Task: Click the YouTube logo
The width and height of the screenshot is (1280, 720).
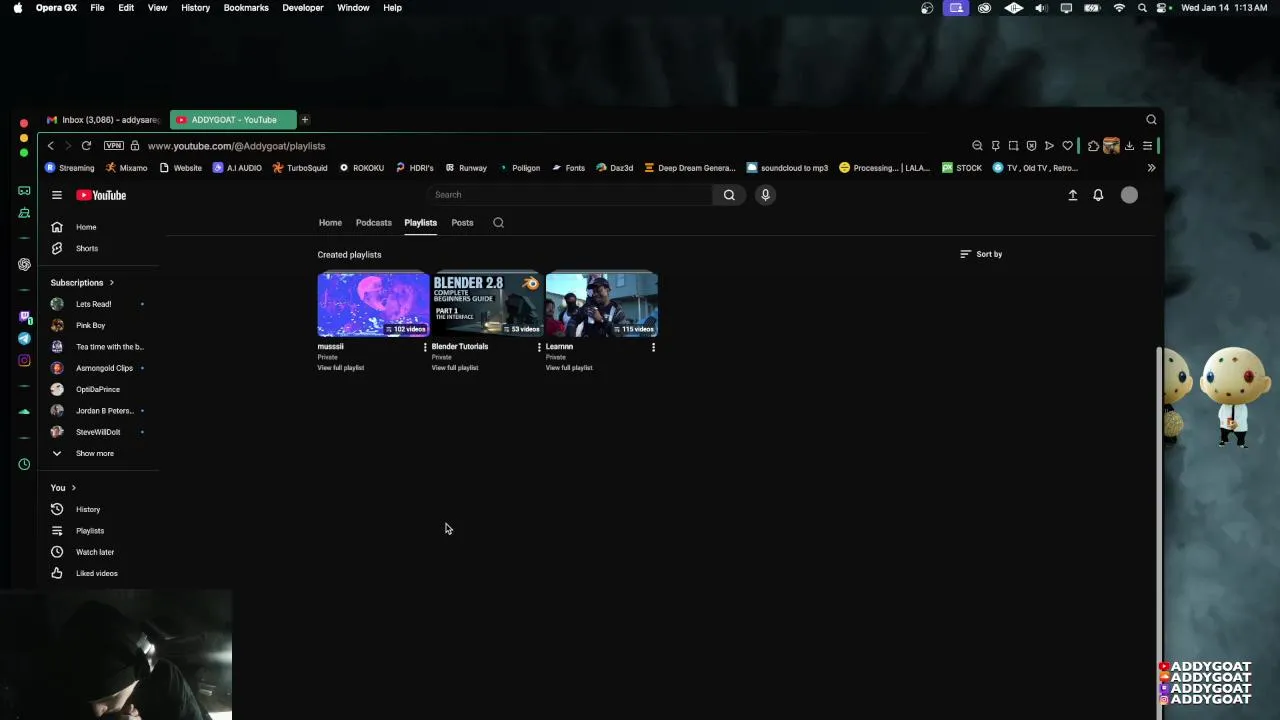Action: pos(101,195)
